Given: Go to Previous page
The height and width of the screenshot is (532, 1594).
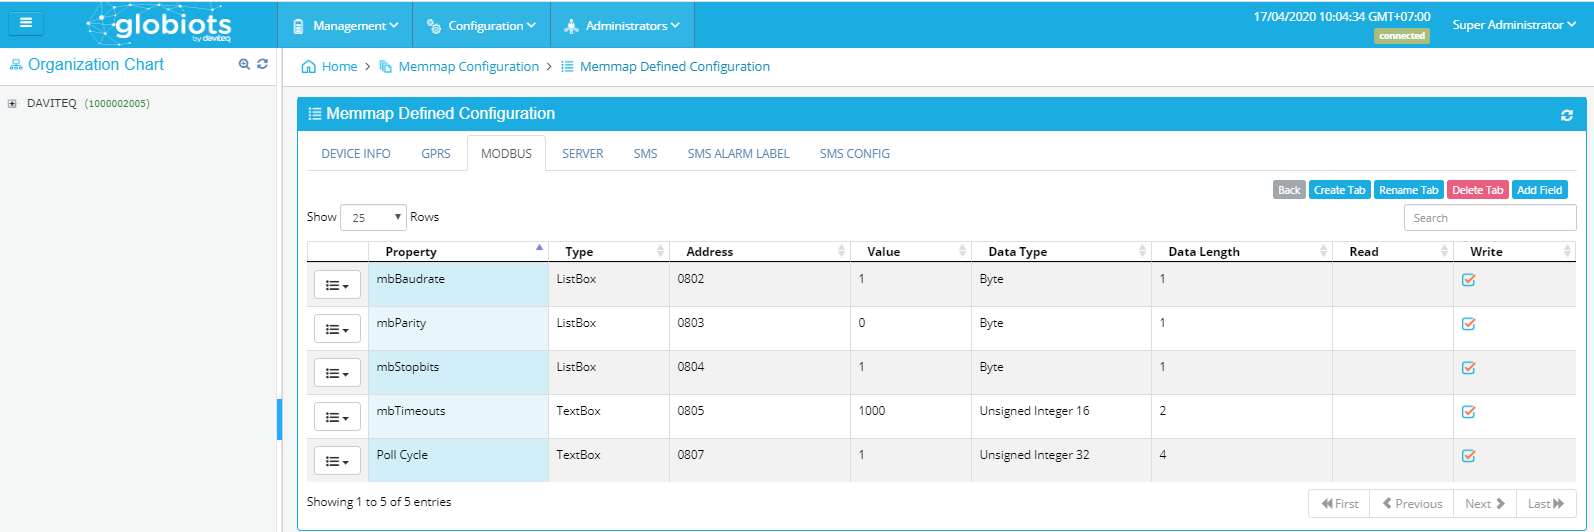Looking at the screenshot, I should click(1412, 504).
